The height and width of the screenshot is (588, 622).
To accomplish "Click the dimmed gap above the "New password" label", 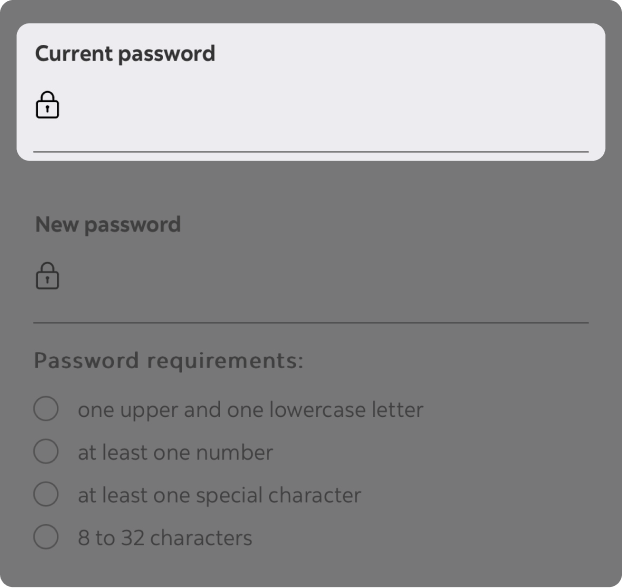I will 311,185.
